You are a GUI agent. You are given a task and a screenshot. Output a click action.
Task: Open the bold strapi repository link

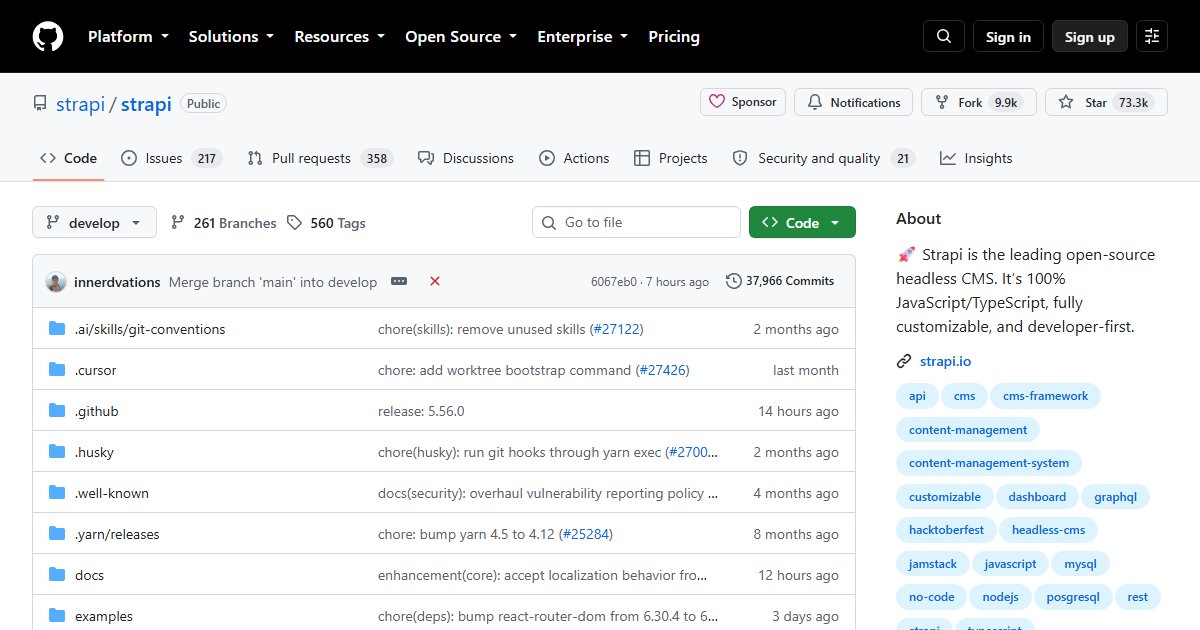(x=146, y=104)
